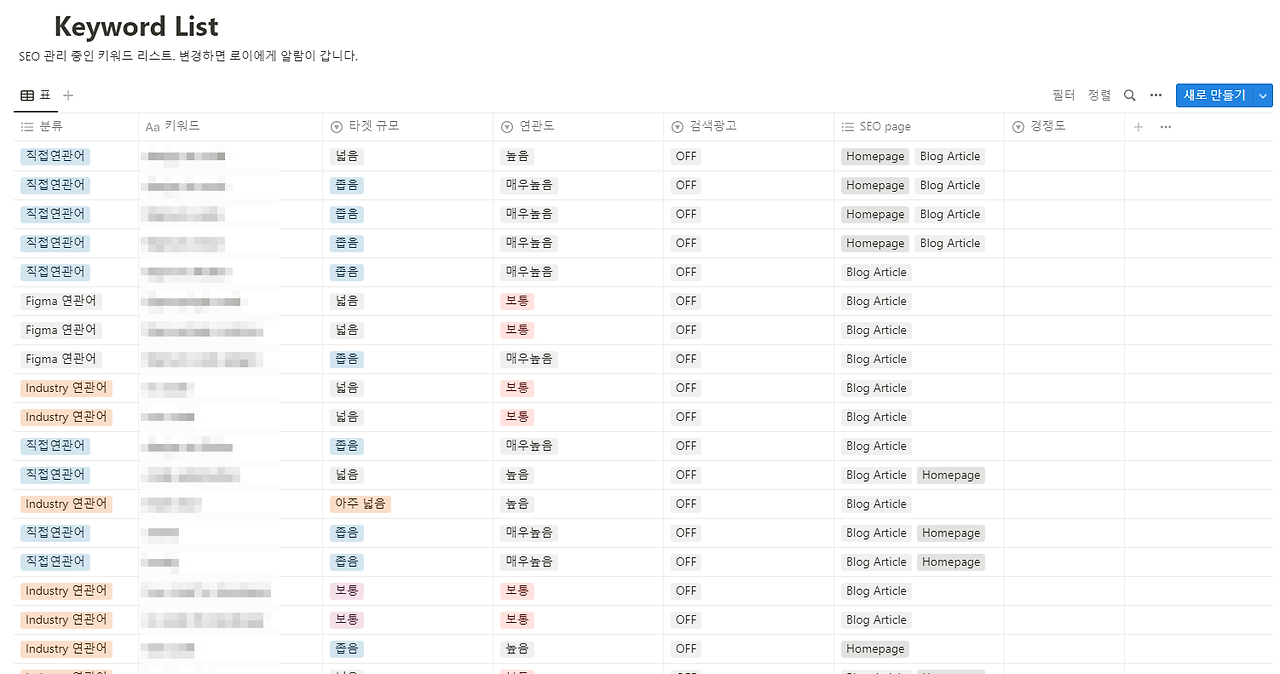Open the 검색광고 column header
Image resolution: width=1280 pixels, height=674 pixels.
point(748,127)
